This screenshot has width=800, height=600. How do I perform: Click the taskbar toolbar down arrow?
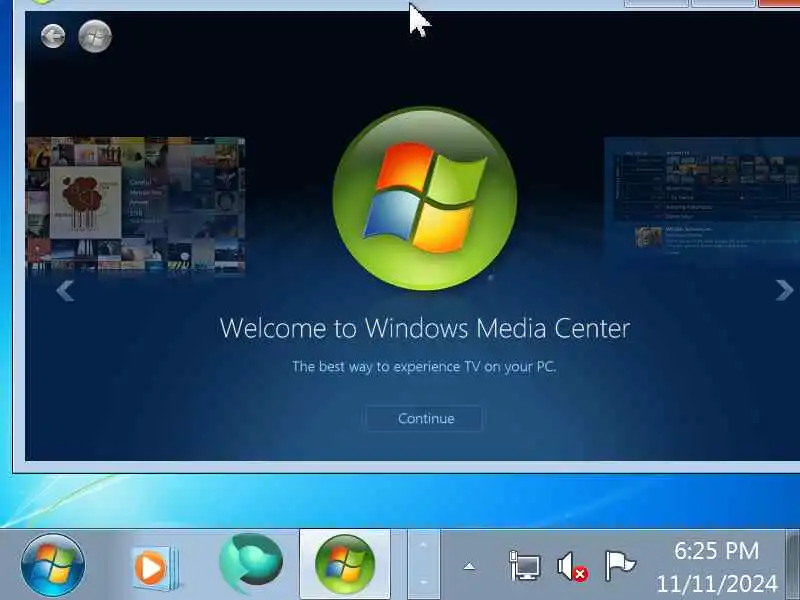click(423, 582)
